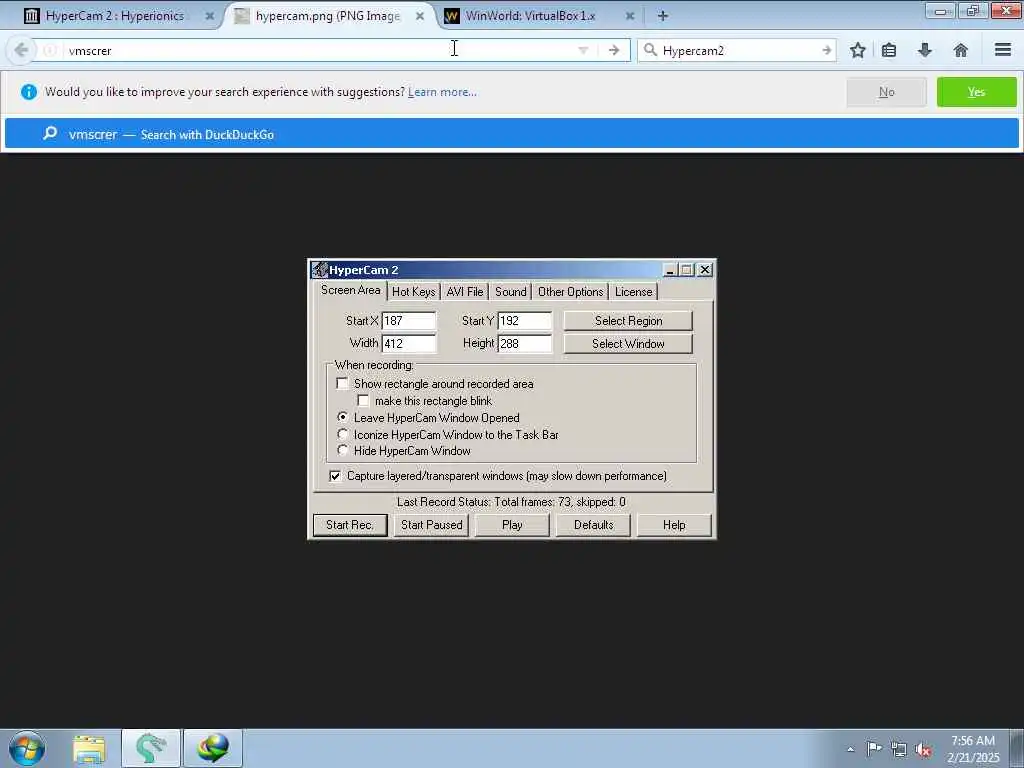Switch to the WinWorld: VirtualBox 1.x tab
The width and height of the screenshot is (1024, 768).
[530, 16]
